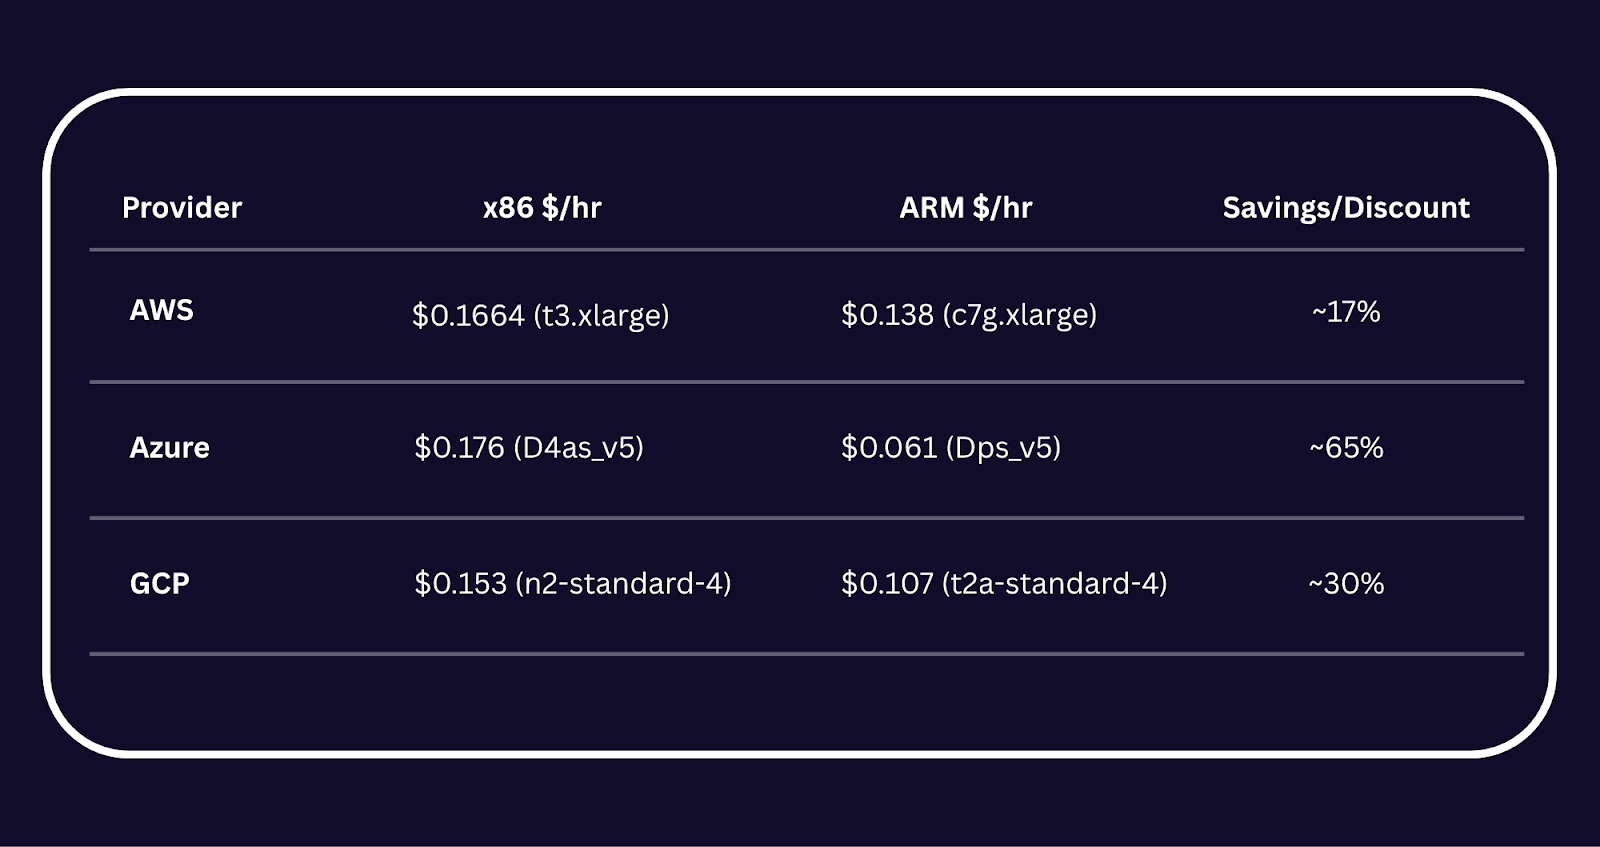Select the ARM $/hr column header
The height and width of the screenshot is (847, 1600).
965,207
